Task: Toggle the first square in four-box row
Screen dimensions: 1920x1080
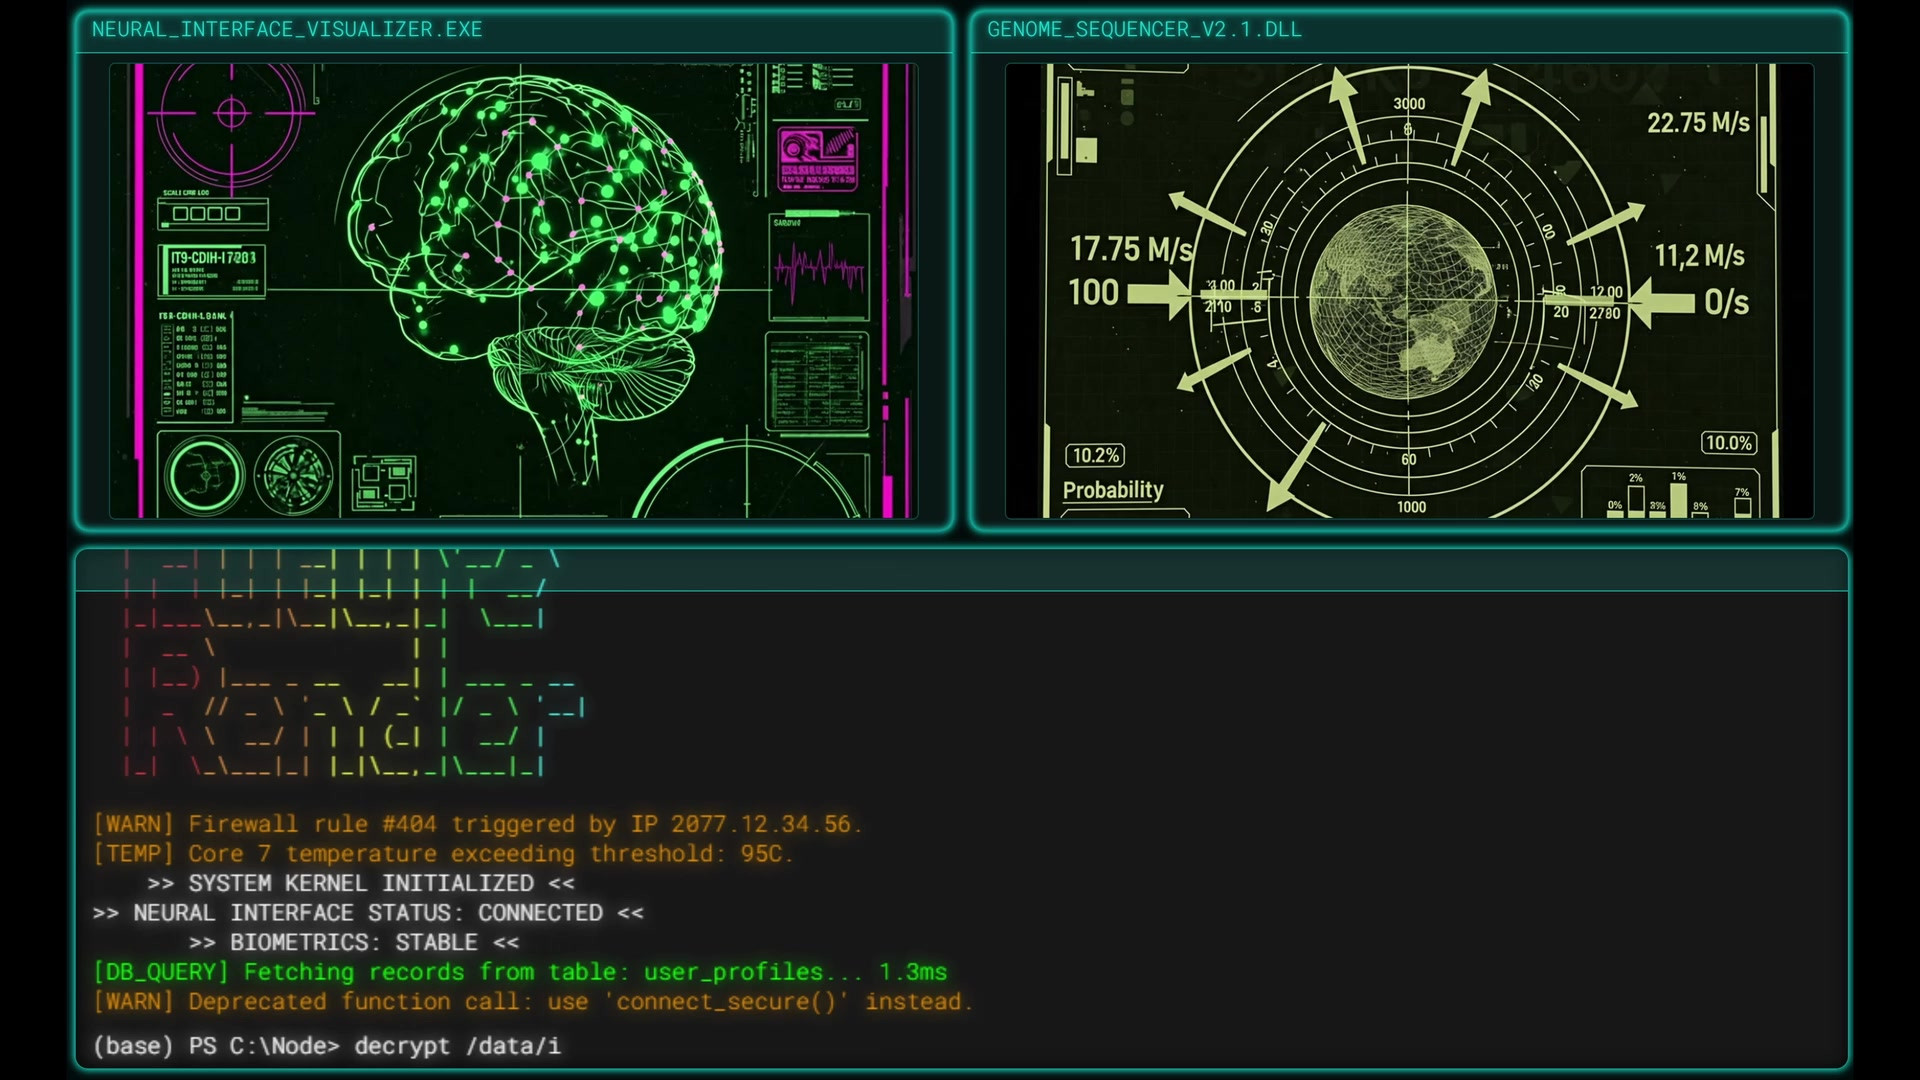Action: [x=181, y=214]
